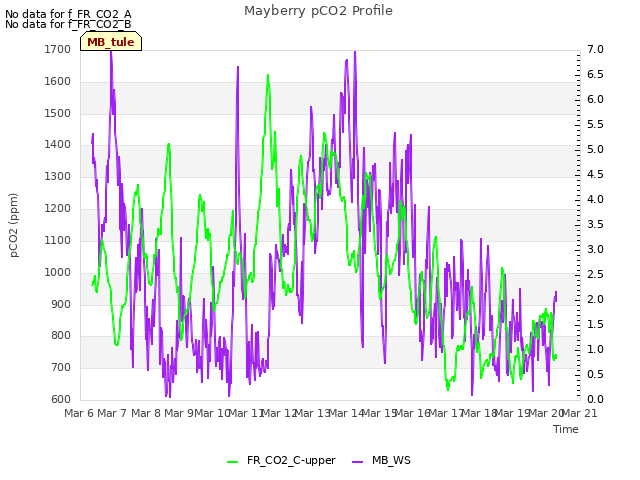Viewport: 640px width, 480px height.
Task: Click the 5.5 tick on right axis
Action: (596, 124)
